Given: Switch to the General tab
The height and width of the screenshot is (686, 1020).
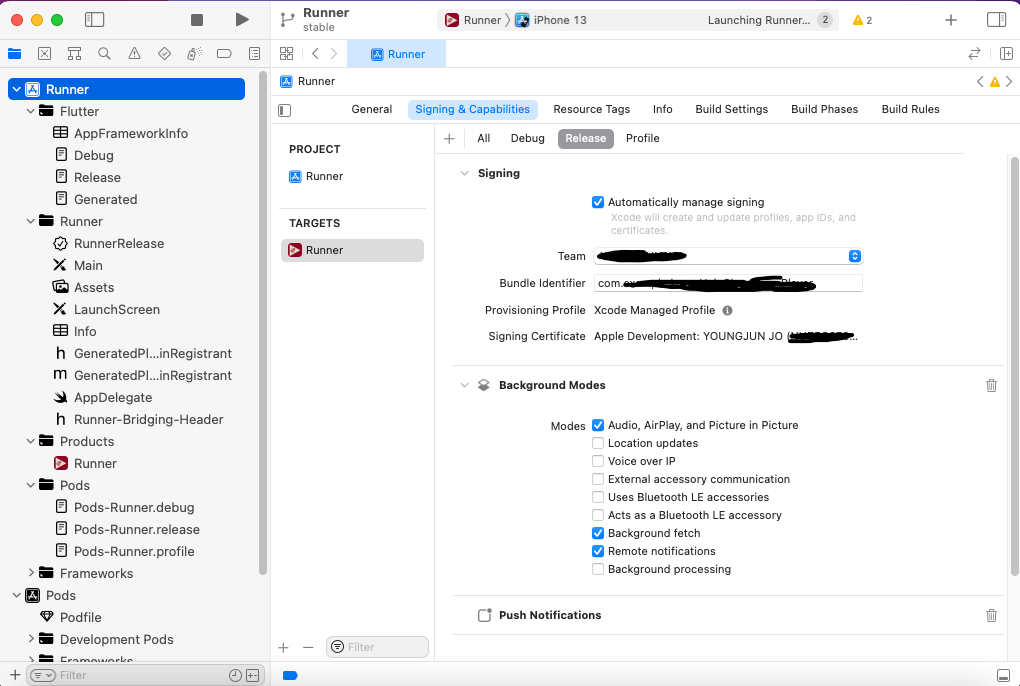Looking at the screenshot, I should tap(371, 109).
